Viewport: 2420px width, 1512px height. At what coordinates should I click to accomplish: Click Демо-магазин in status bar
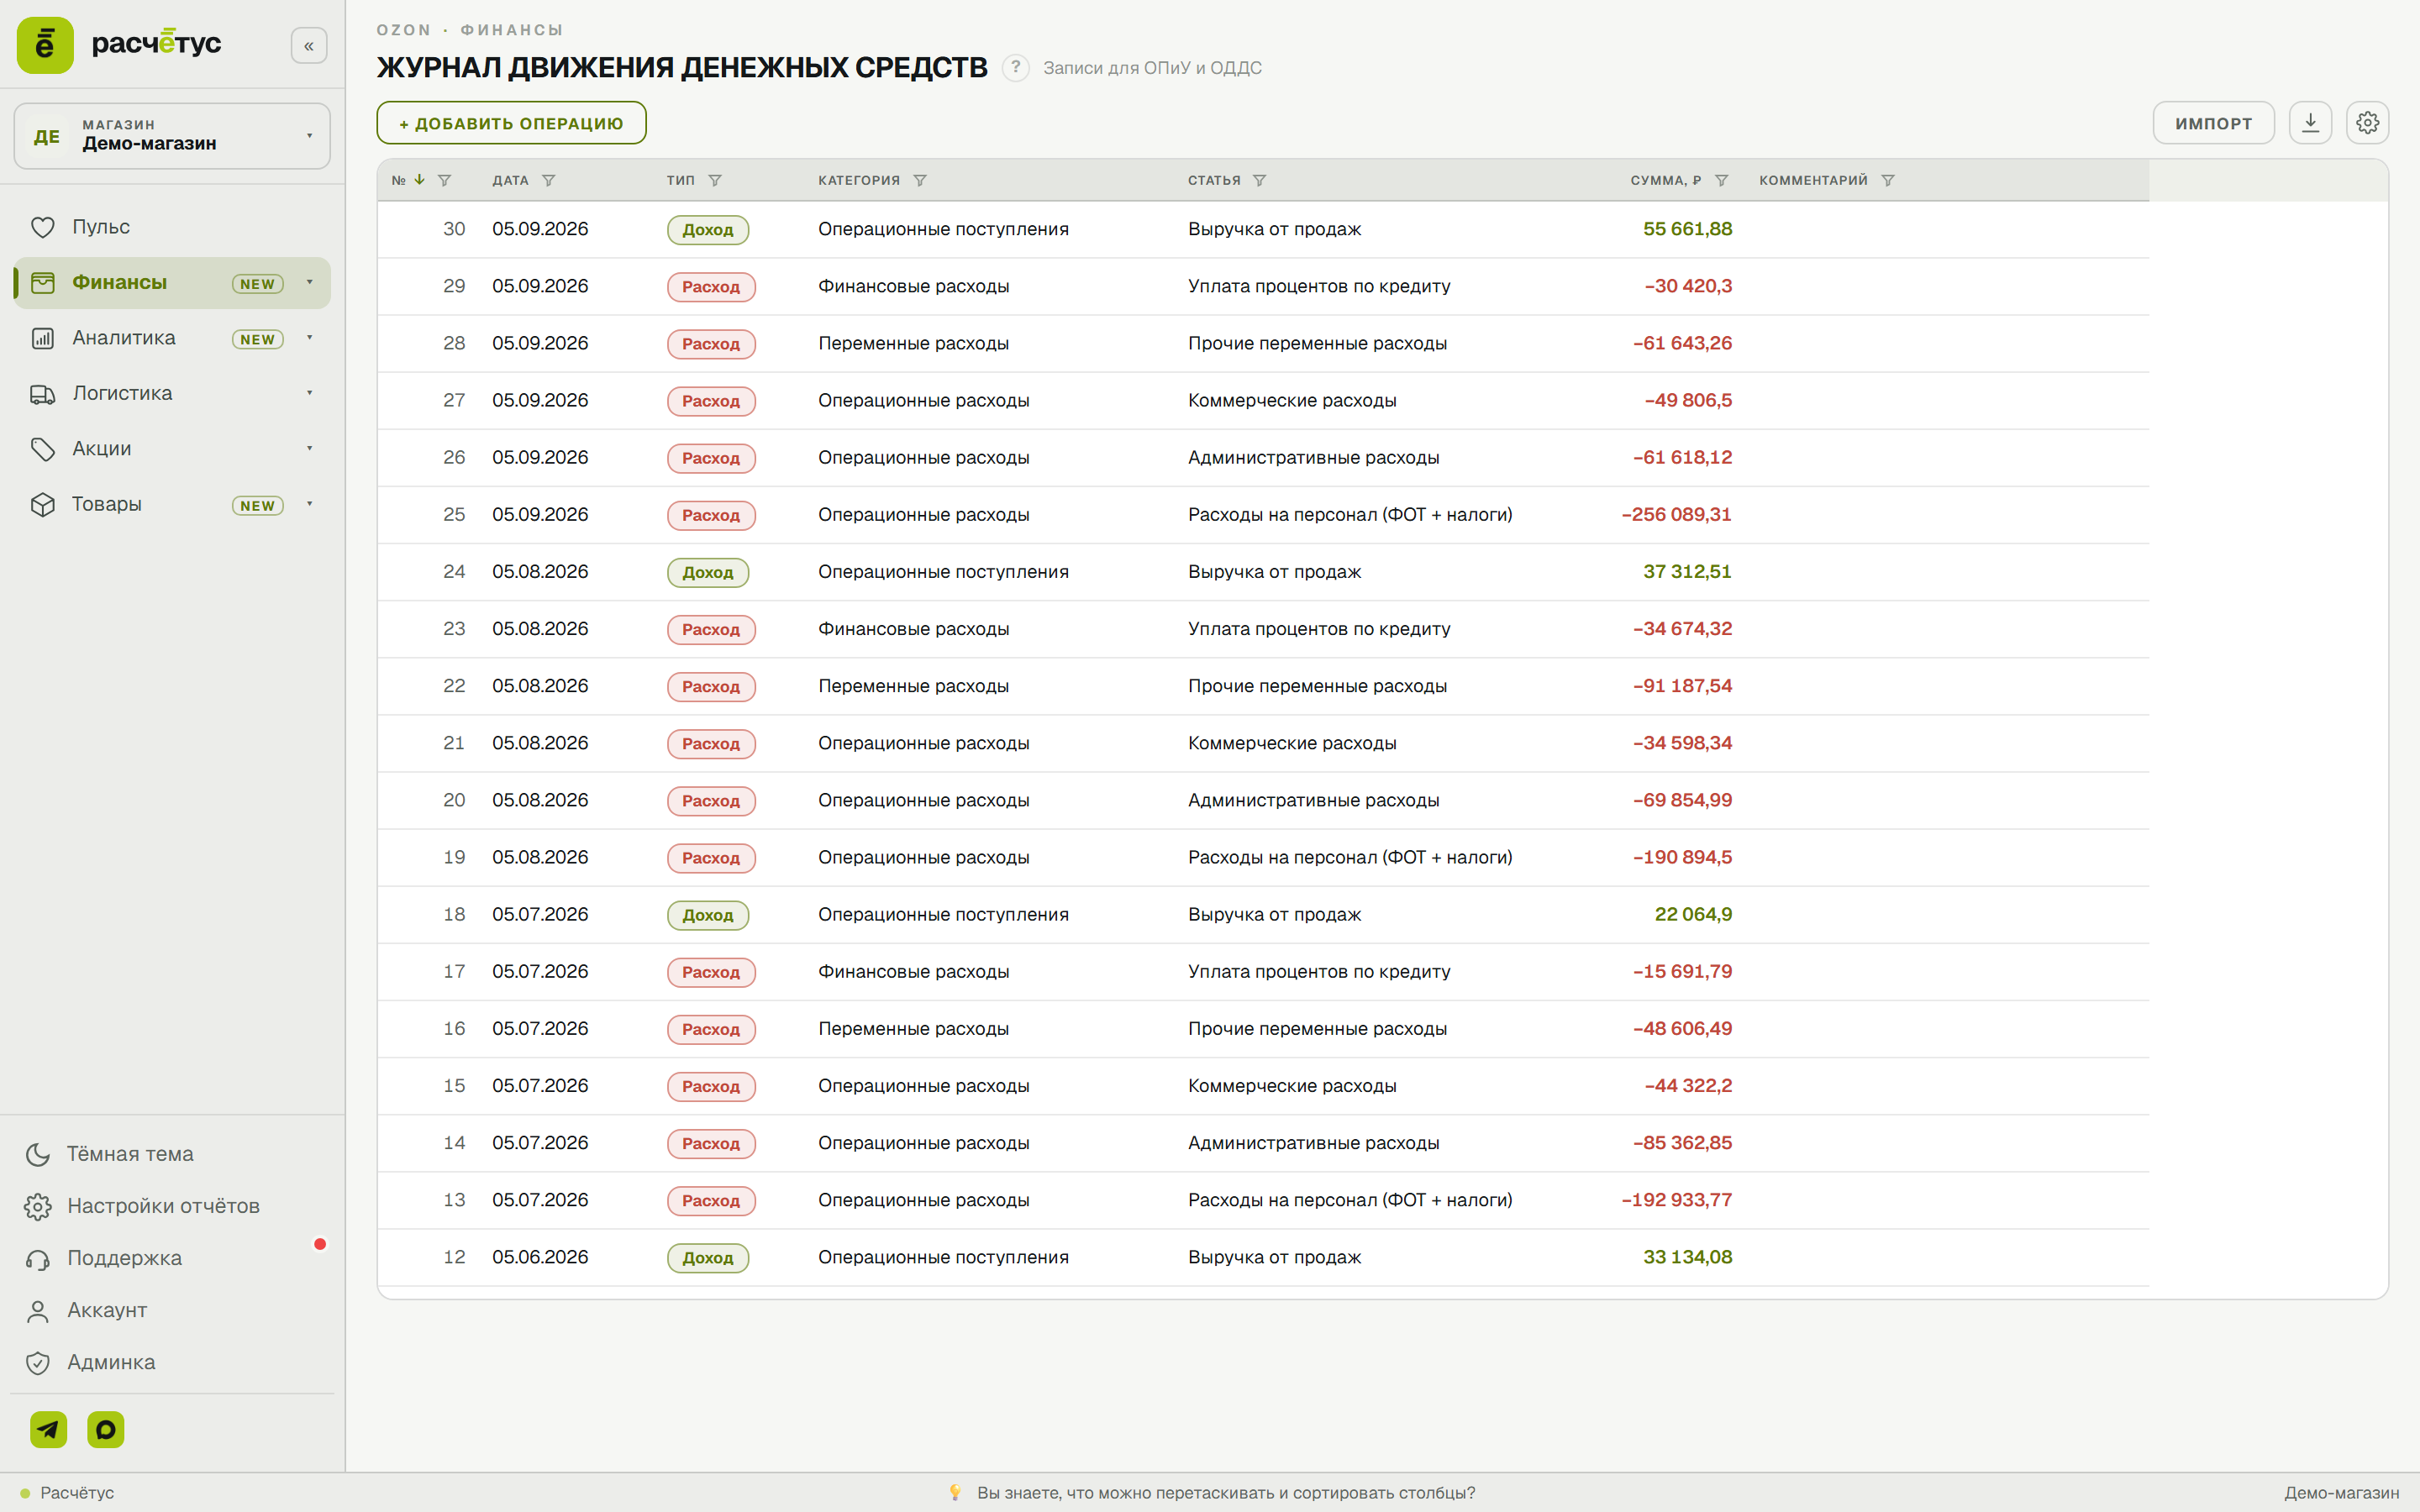[x=2341, y=1492]
